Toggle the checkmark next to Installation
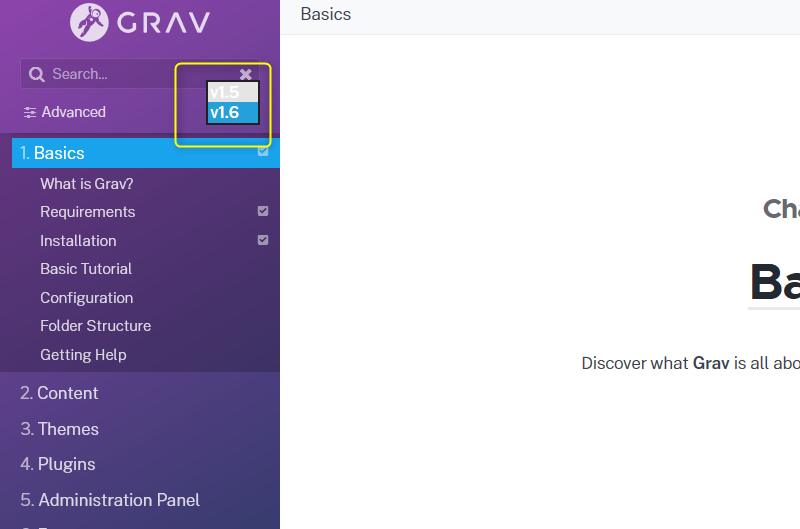Image resolution: width=800 pixels, height=529 pixels. click(x=263, y=240)
